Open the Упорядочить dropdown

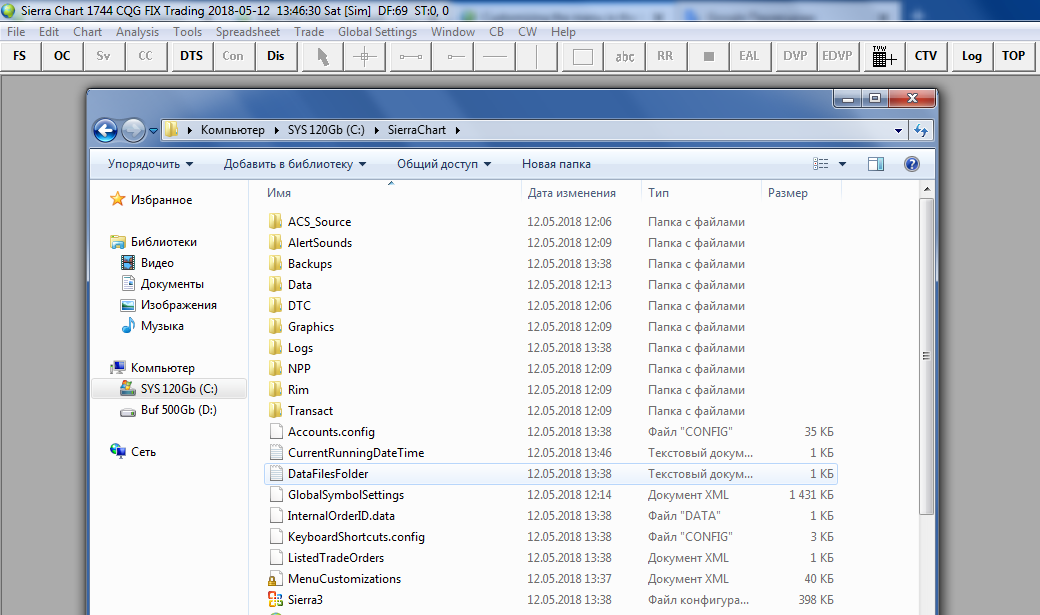pyautogui.click(x=151, y=164)
